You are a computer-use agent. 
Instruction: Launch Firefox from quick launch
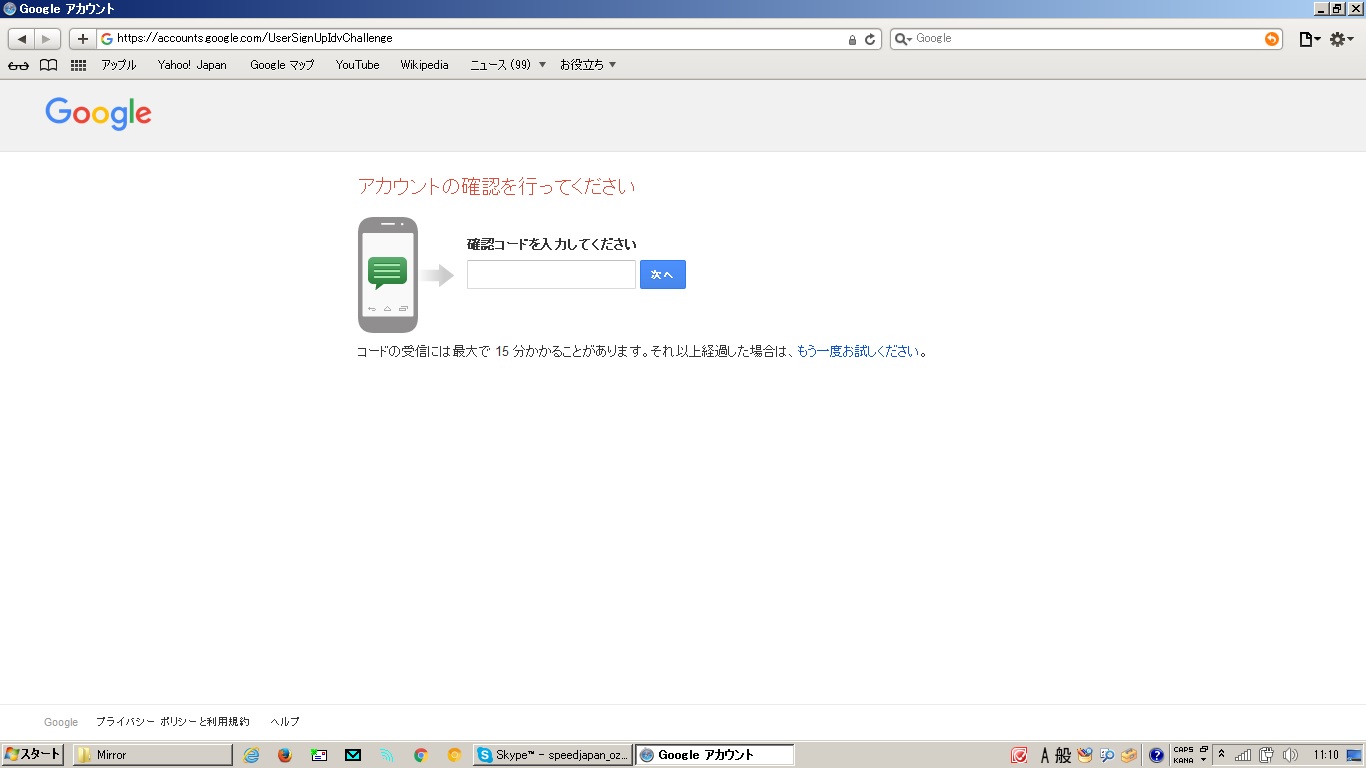285,755
